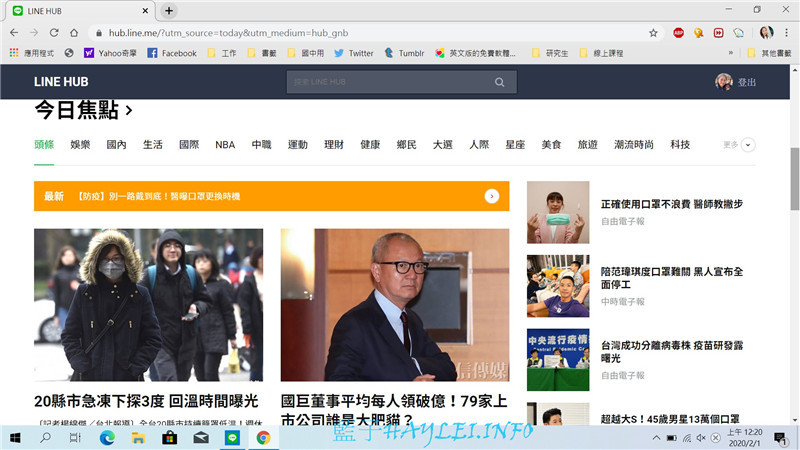Open Task View on the taskbar
Screen dimensions: 800x450
point(75,438)
